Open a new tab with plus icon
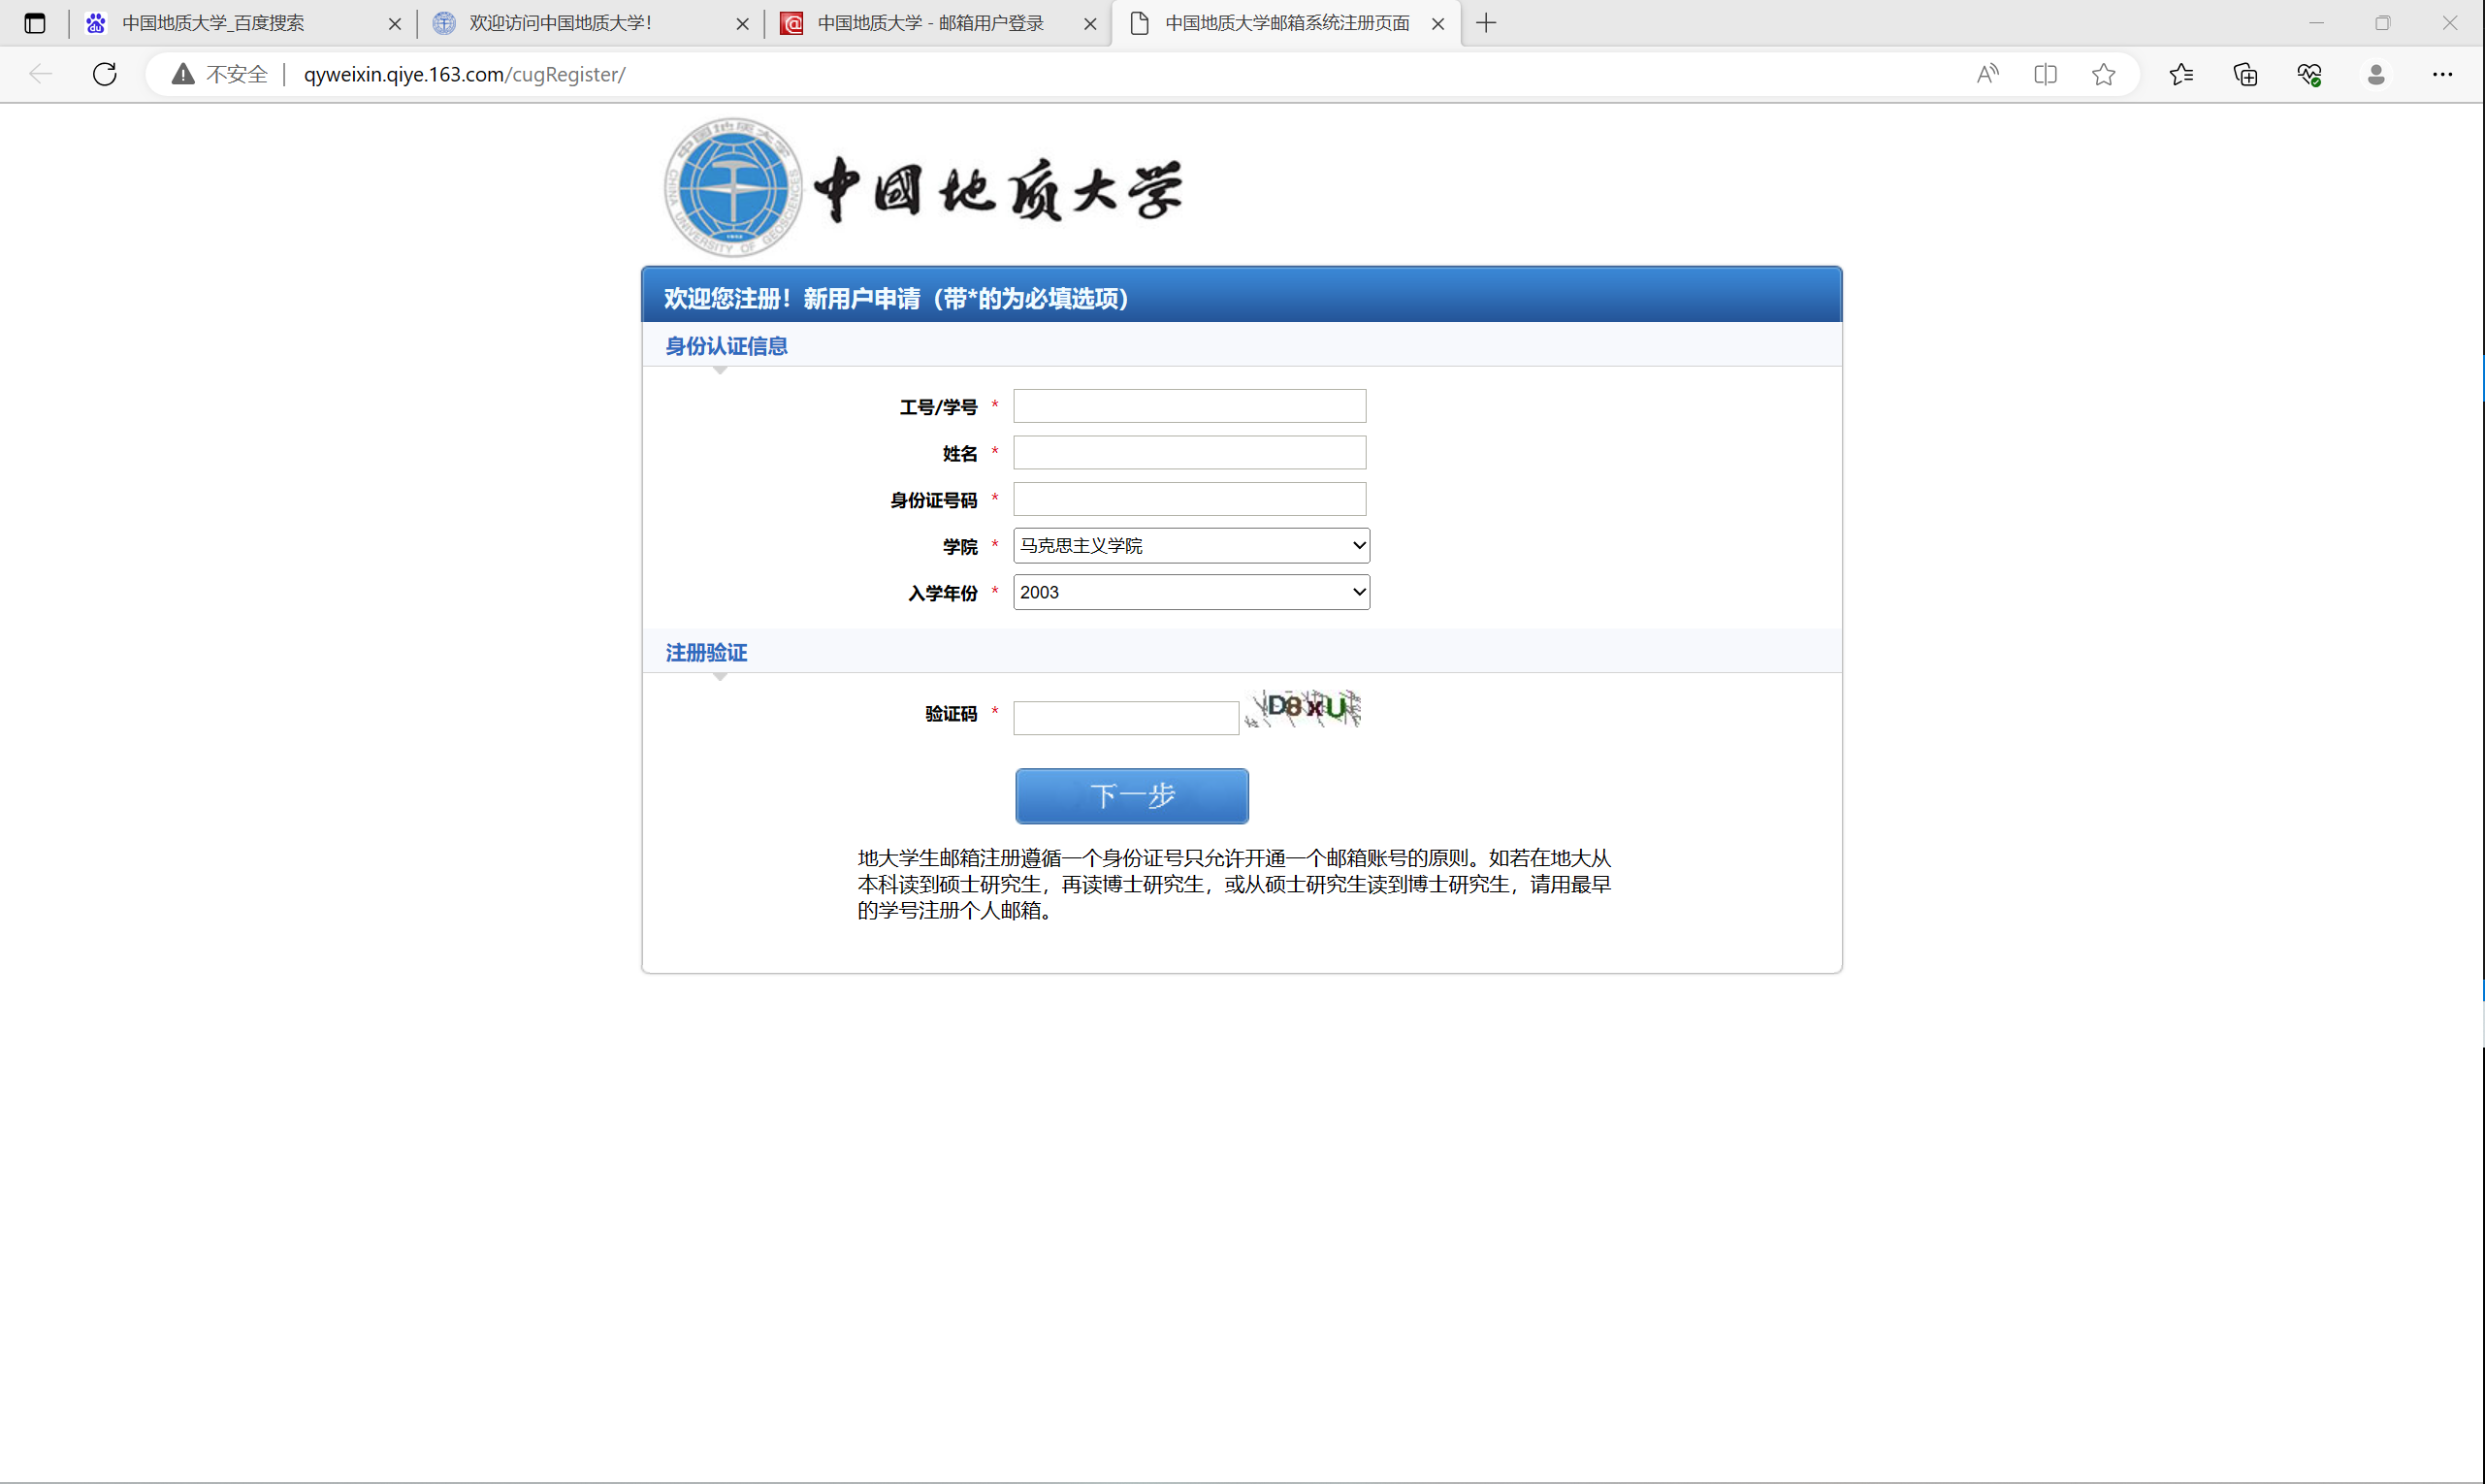The height and width of the screenshot is (1484, 2485). click(x=1486, y=23)
